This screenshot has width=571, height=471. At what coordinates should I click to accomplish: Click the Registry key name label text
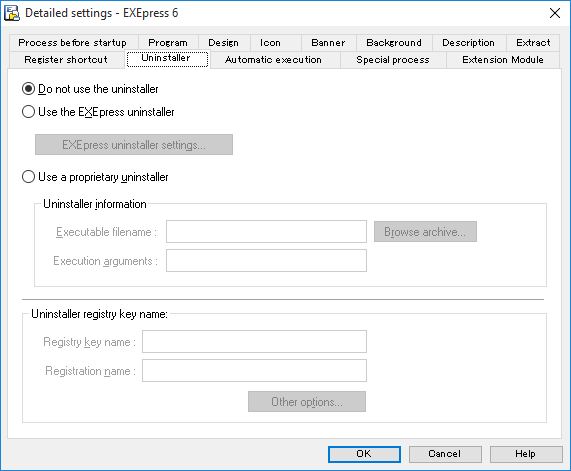coord(89,342)
